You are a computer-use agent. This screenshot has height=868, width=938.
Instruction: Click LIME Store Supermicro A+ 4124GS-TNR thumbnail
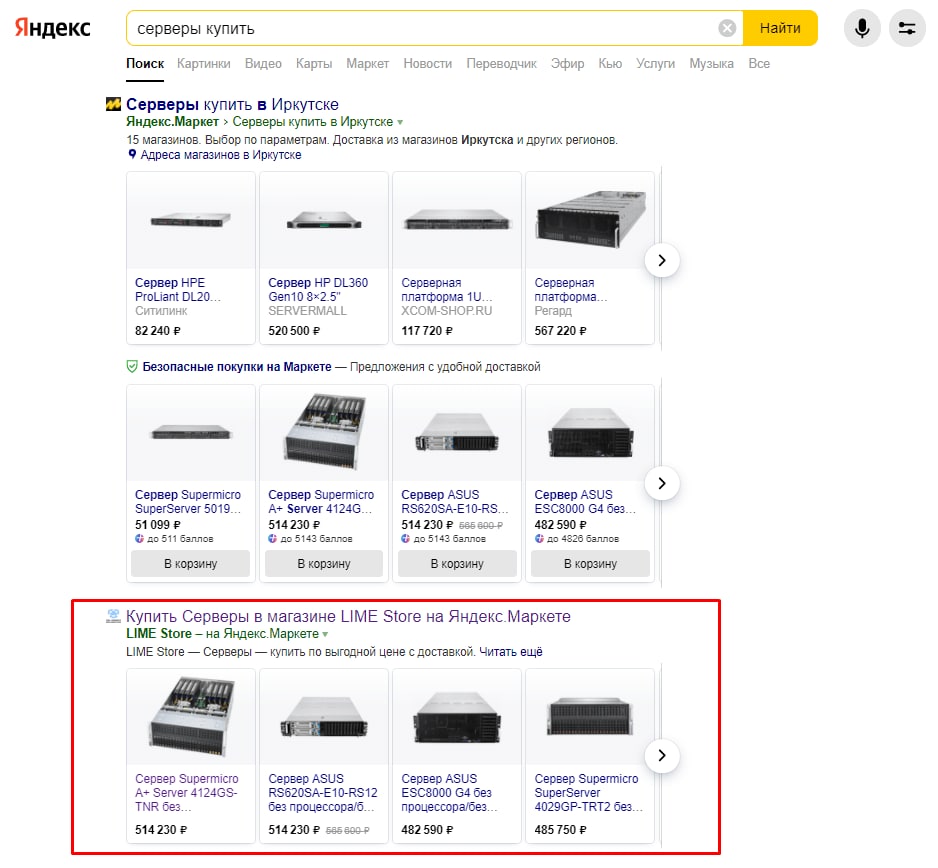click(191, 717)
